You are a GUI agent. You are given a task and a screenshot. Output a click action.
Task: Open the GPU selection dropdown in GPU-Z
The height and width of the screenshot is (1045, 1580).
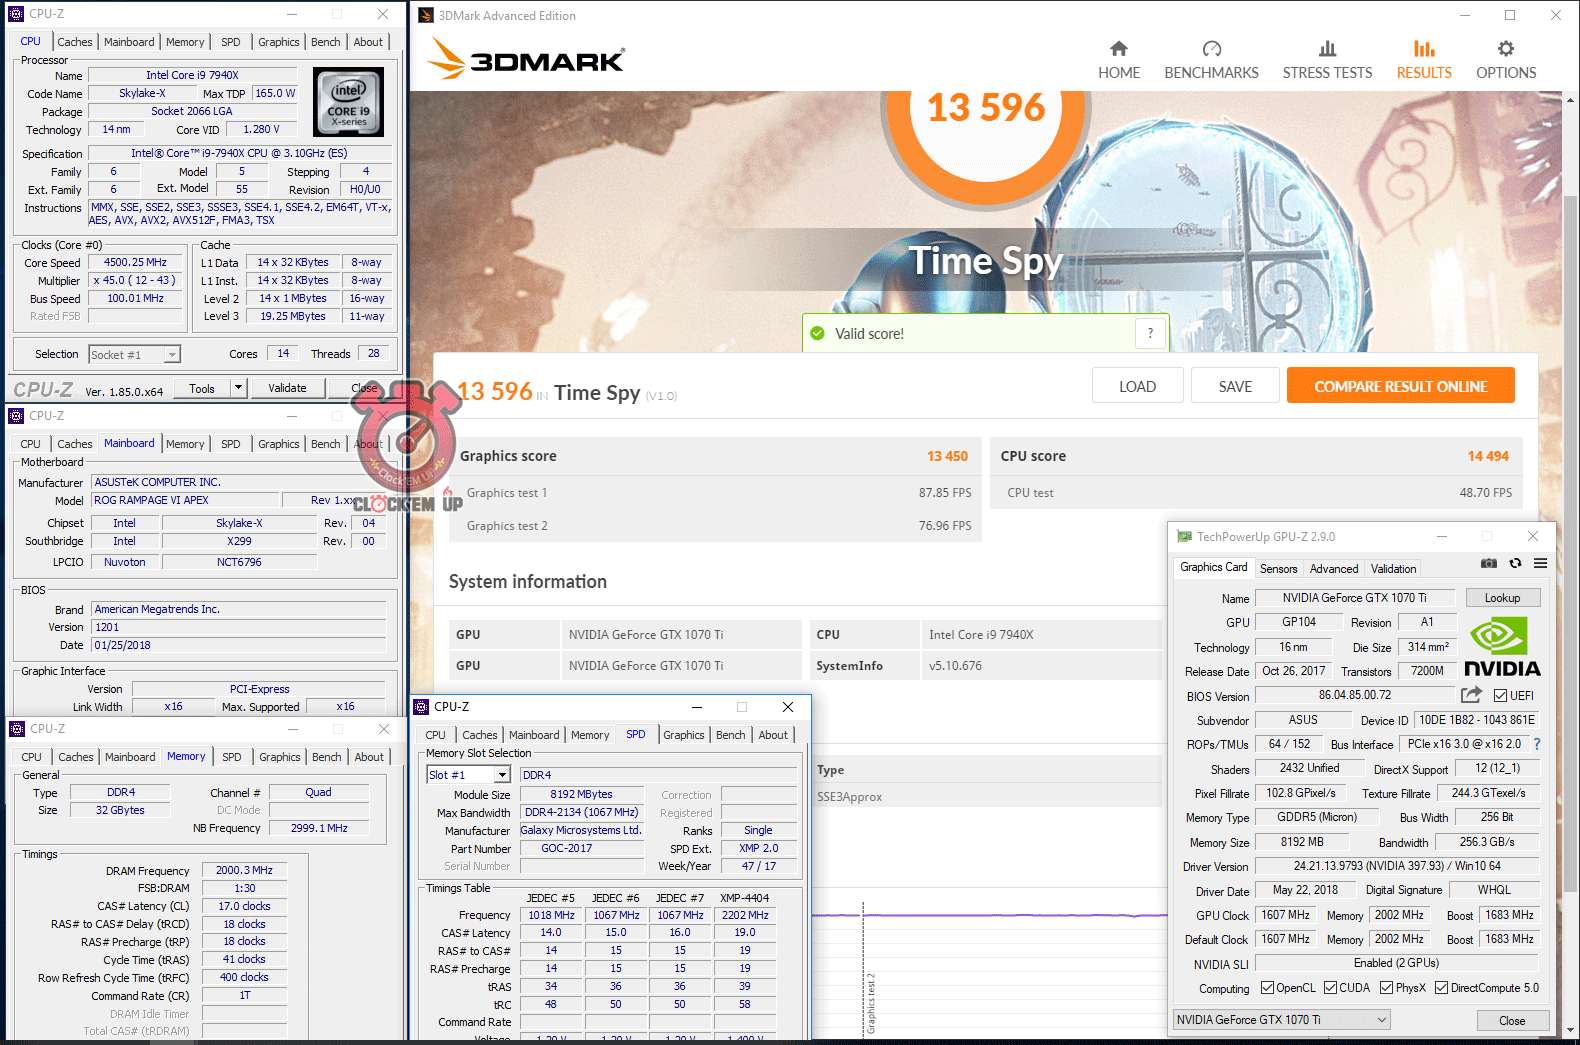pyautogui.click(x=1382, y=1020)
